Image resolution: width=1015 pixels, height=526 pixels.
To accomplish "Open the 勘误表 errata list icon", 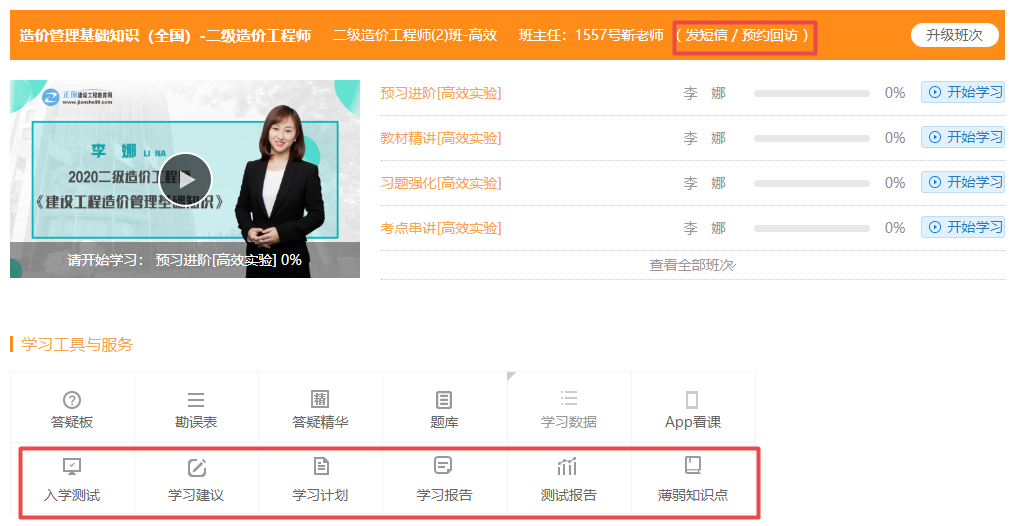I will tap(196, 400).
